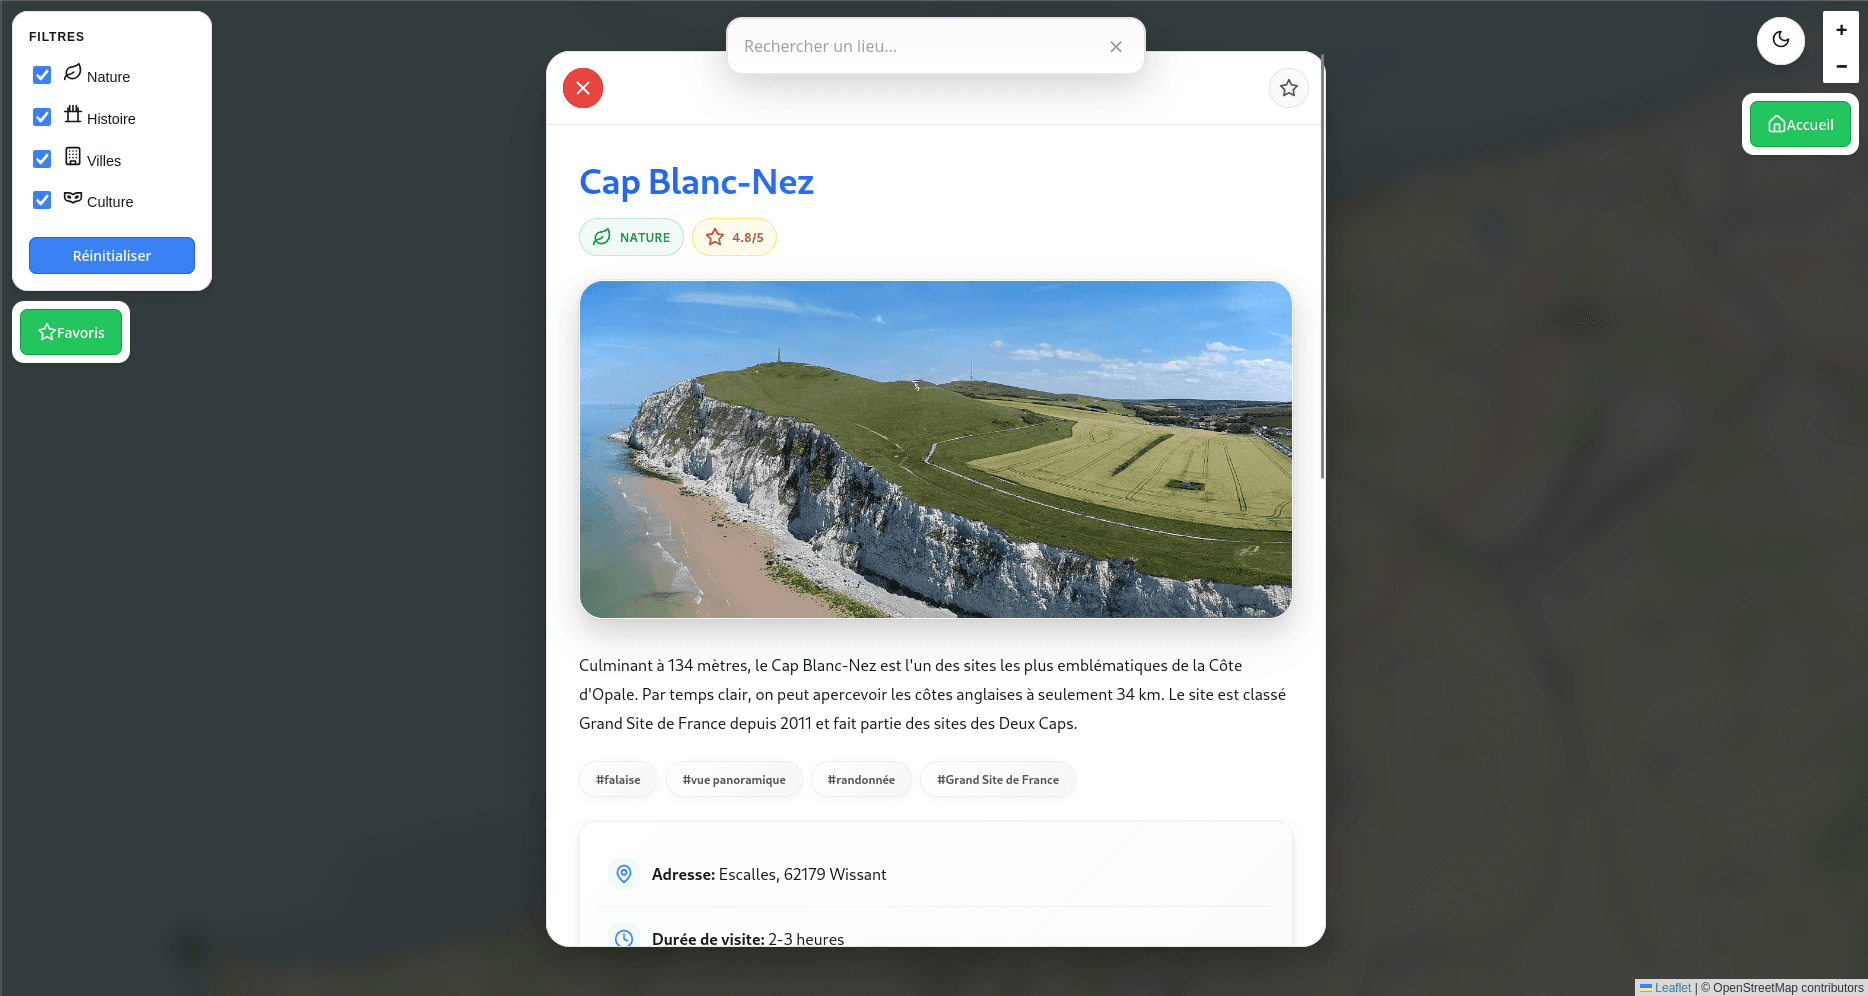Click the Cap Blanc-Nez cliff photo

[936, 449]
